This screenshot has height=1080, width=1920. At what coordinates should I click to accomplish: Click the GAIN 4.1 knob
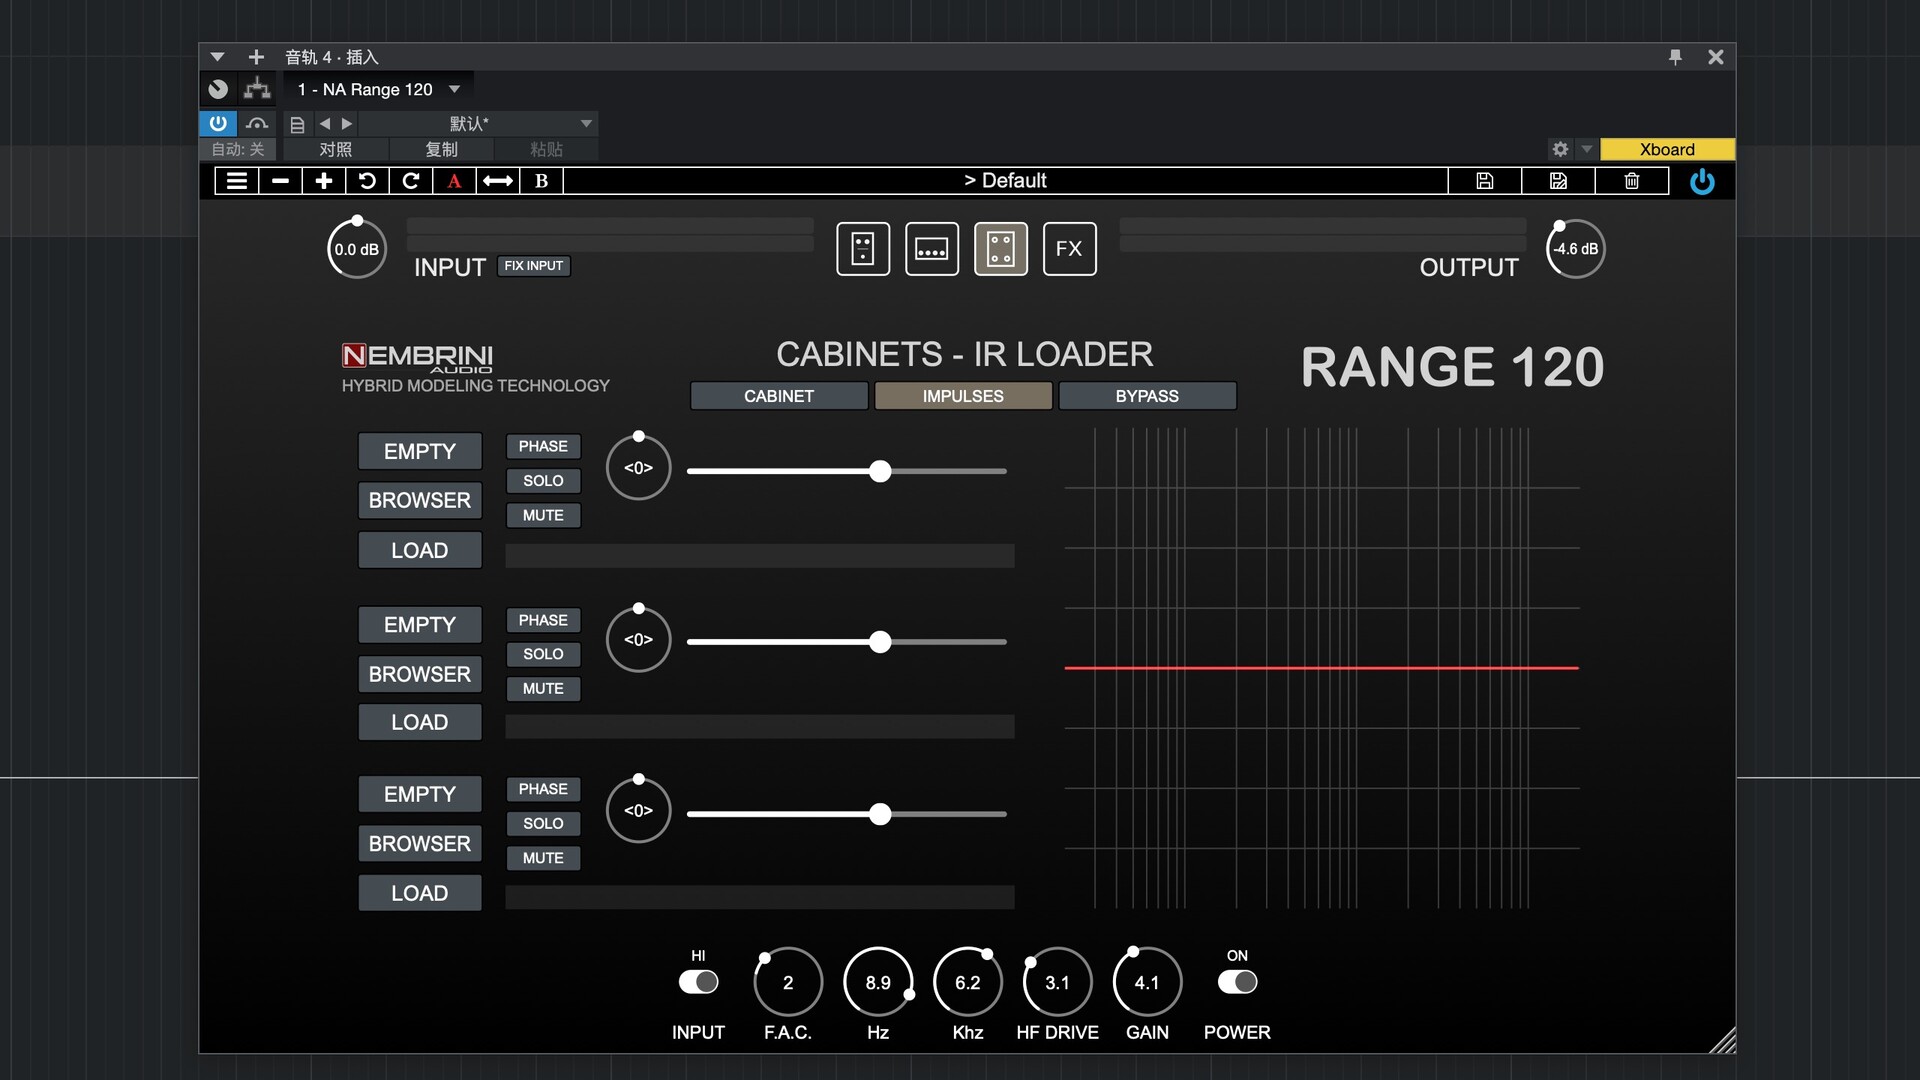(1147, 982)
